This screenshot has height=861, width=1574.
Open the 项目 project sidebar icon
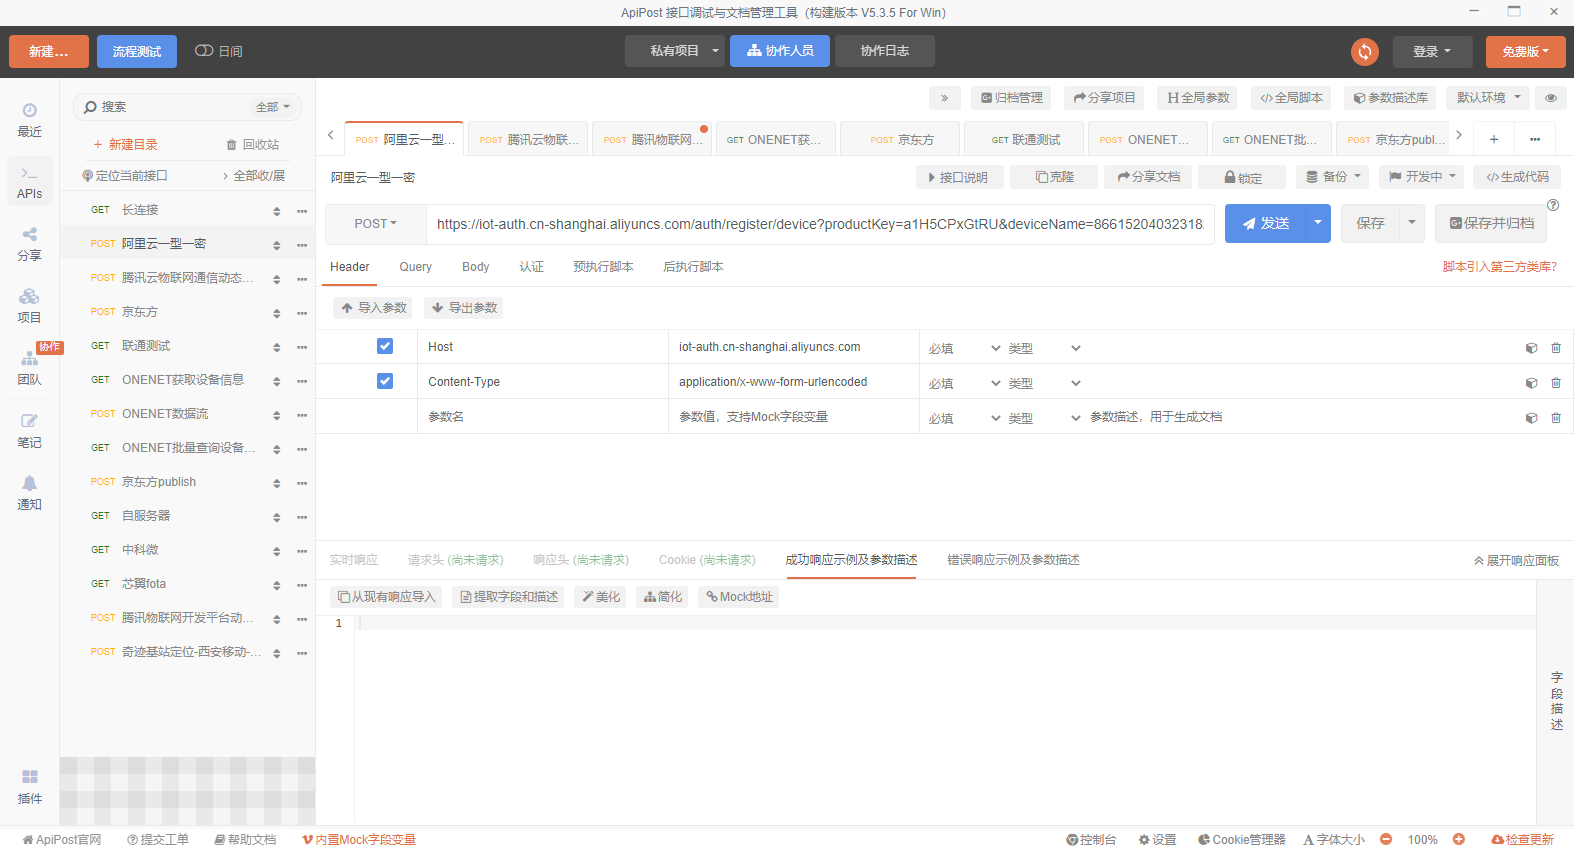point(29,306)
